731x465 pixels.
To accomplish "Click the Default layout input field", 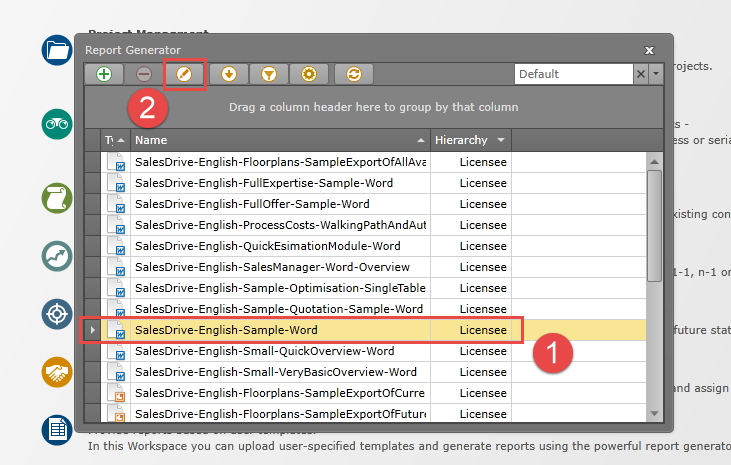I will pyautogui.click(x=573, y=74).
